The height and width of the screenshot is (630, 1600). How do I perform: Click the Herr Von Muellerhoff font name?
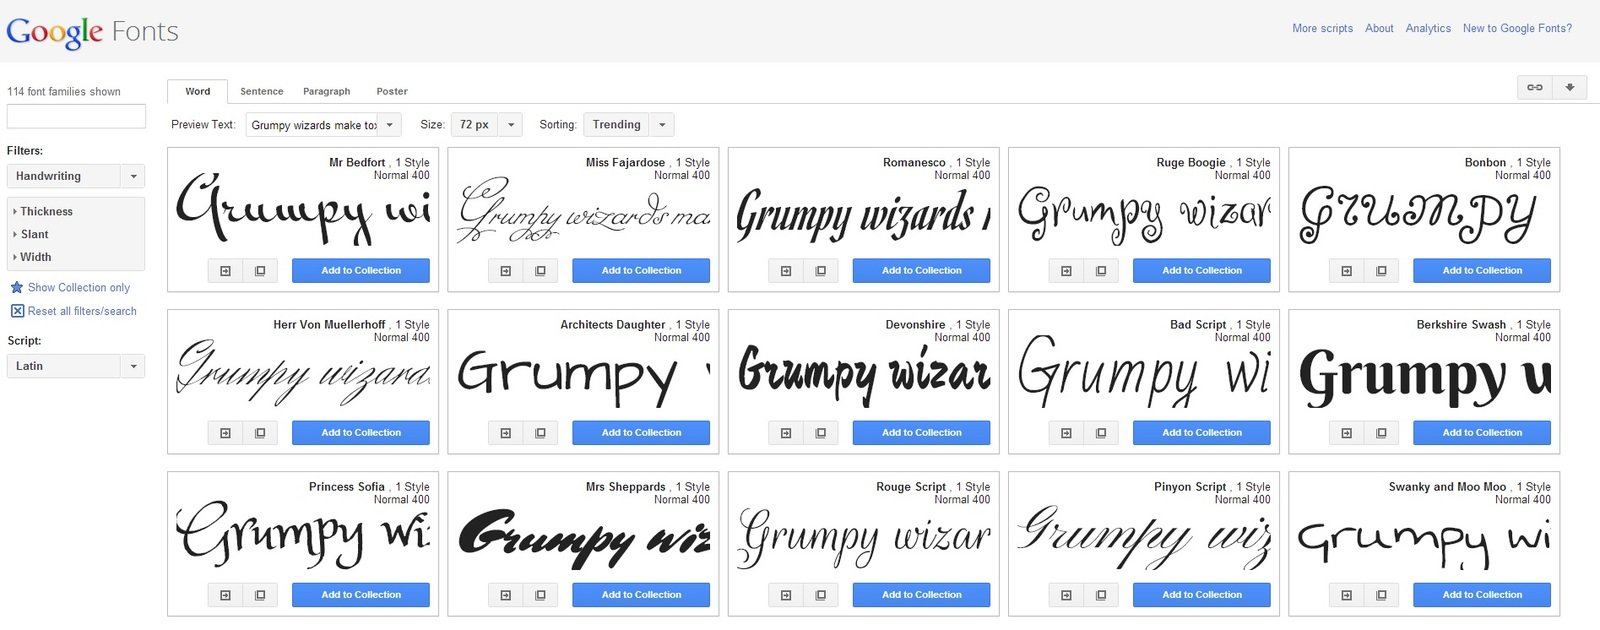tap(329, 324)
